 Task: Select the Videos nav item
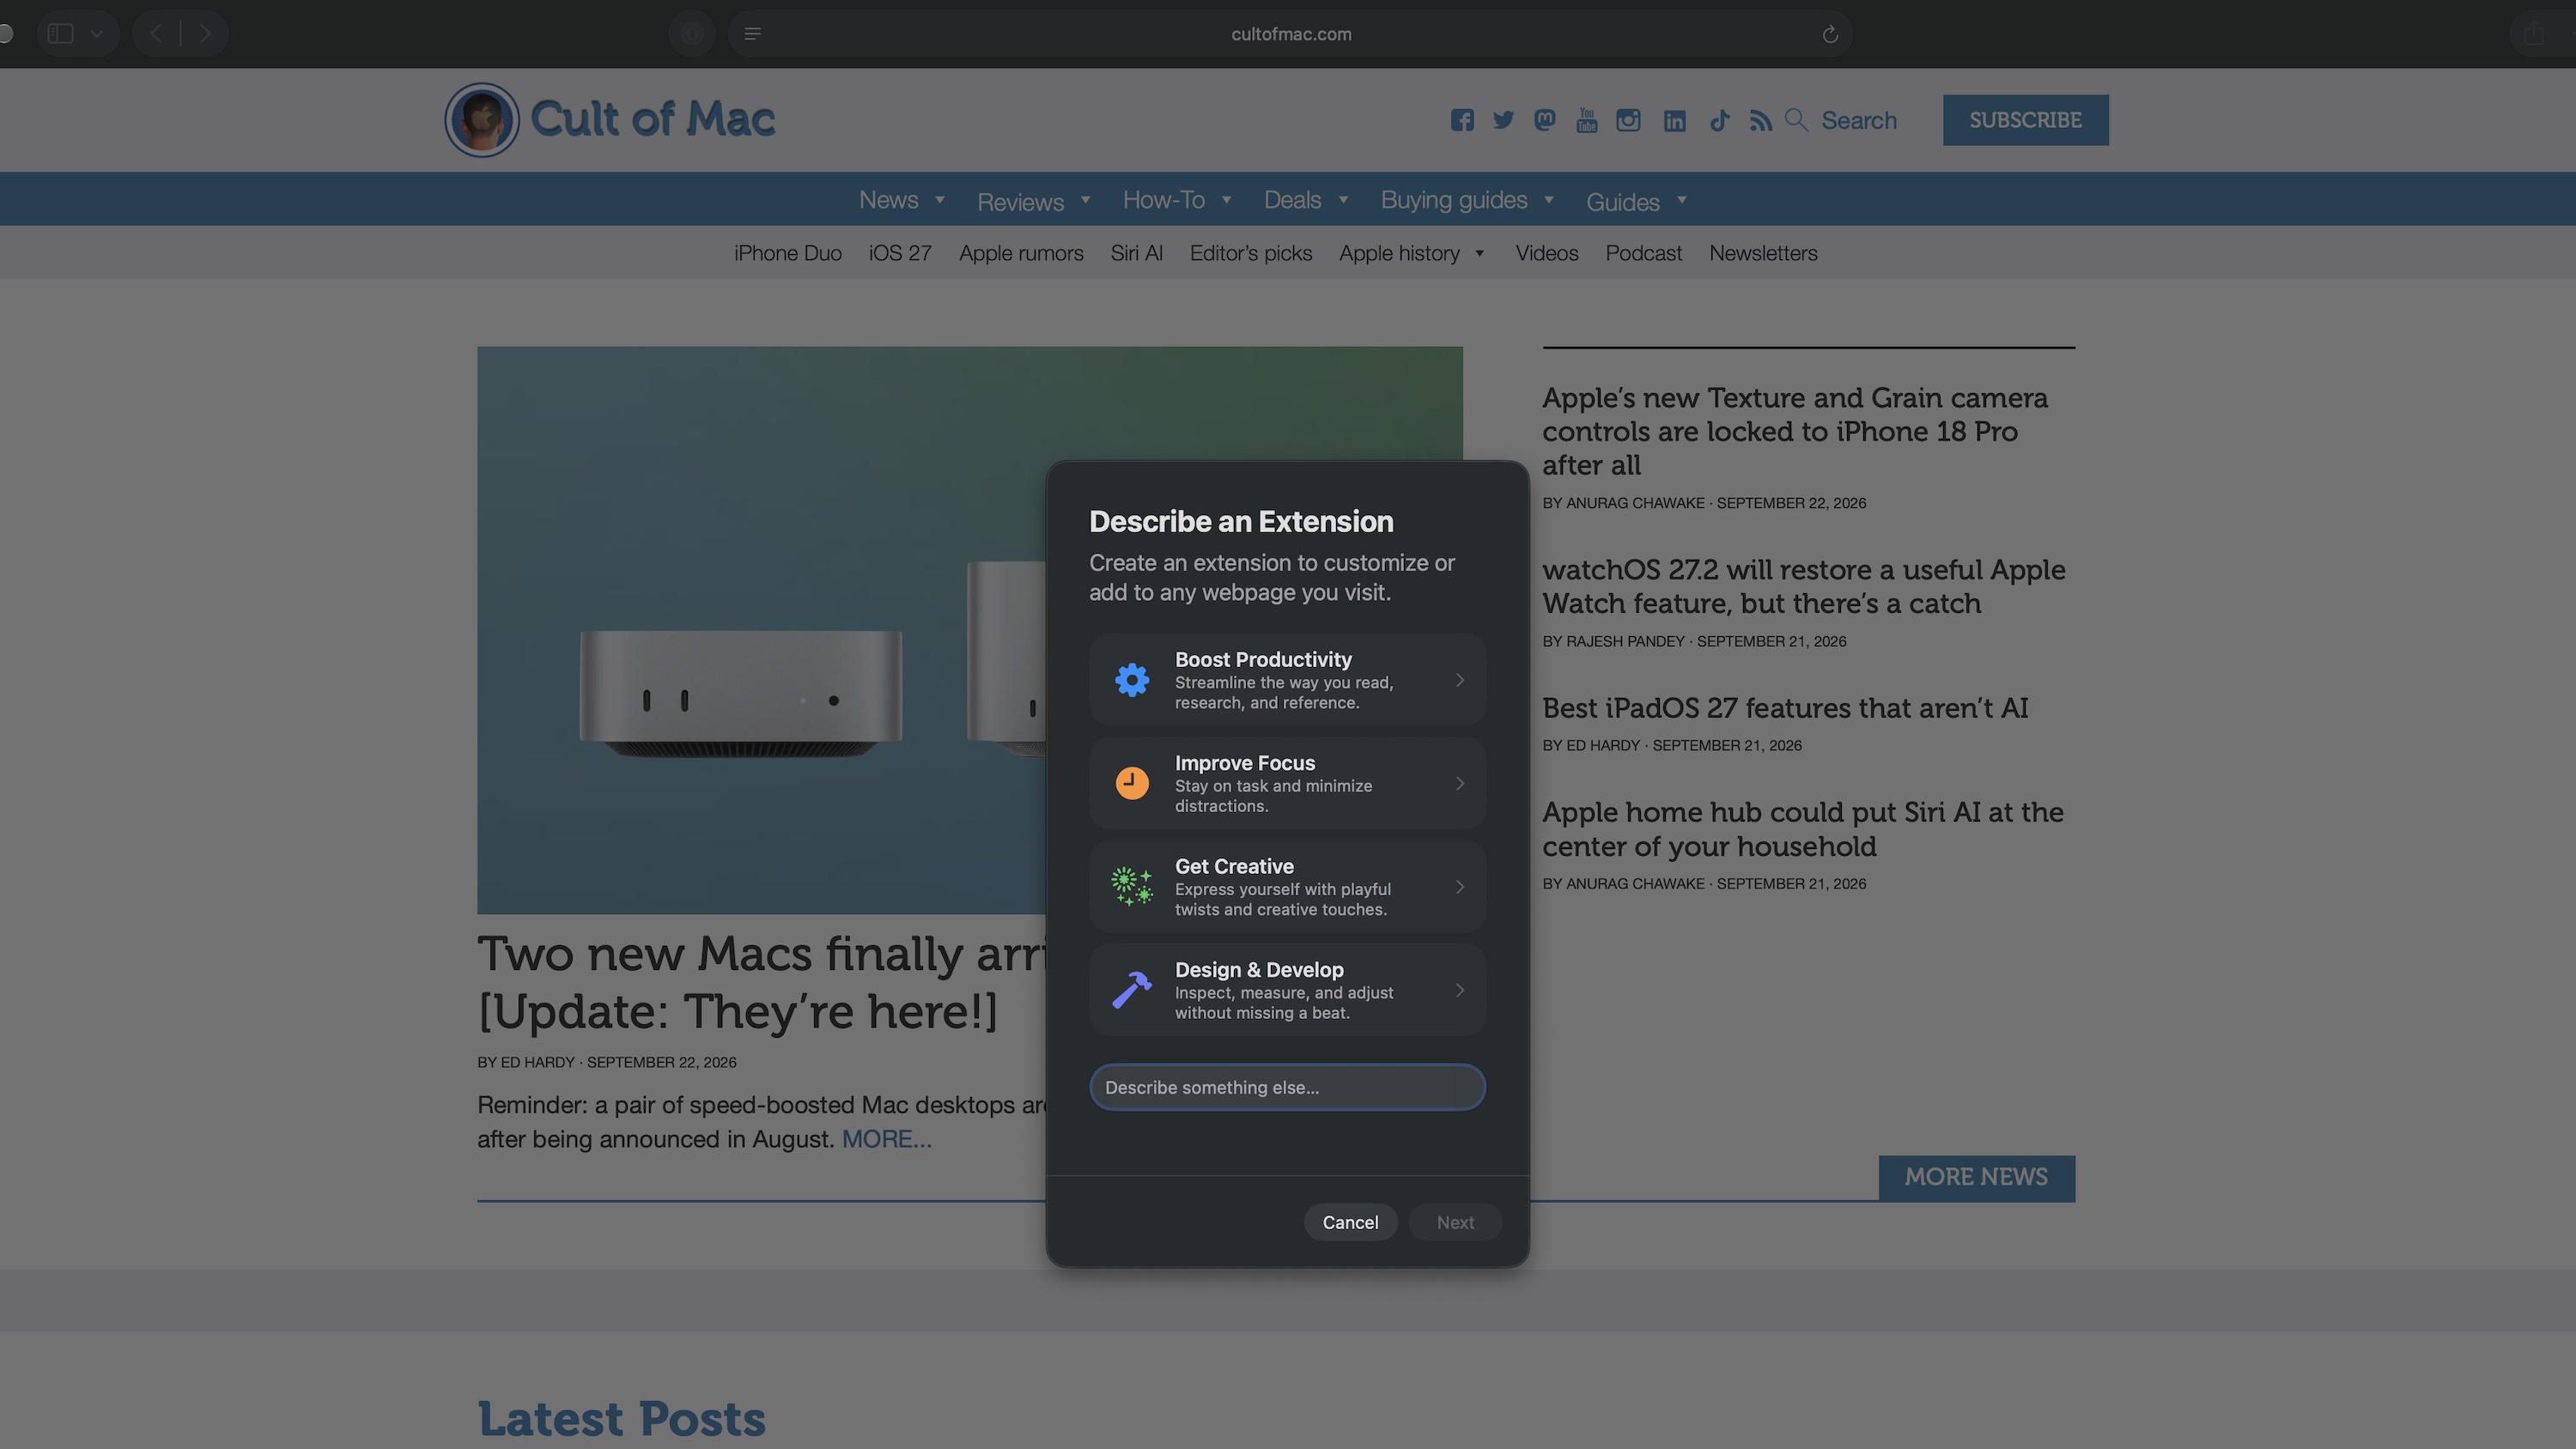tap(1547, 253)
